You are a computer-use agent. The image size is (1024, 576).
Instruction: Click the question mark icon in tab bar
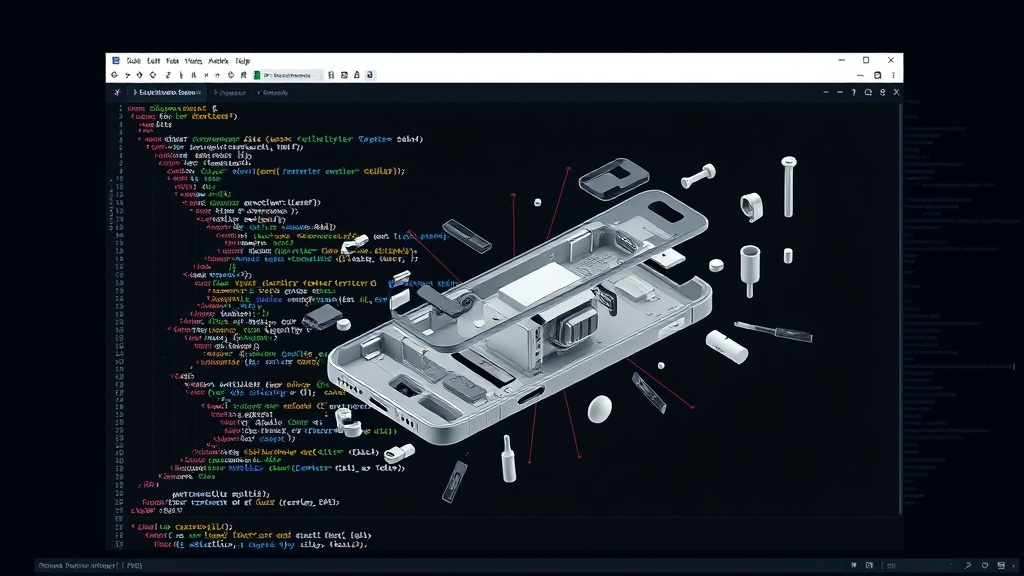click(x=854, y=93)
